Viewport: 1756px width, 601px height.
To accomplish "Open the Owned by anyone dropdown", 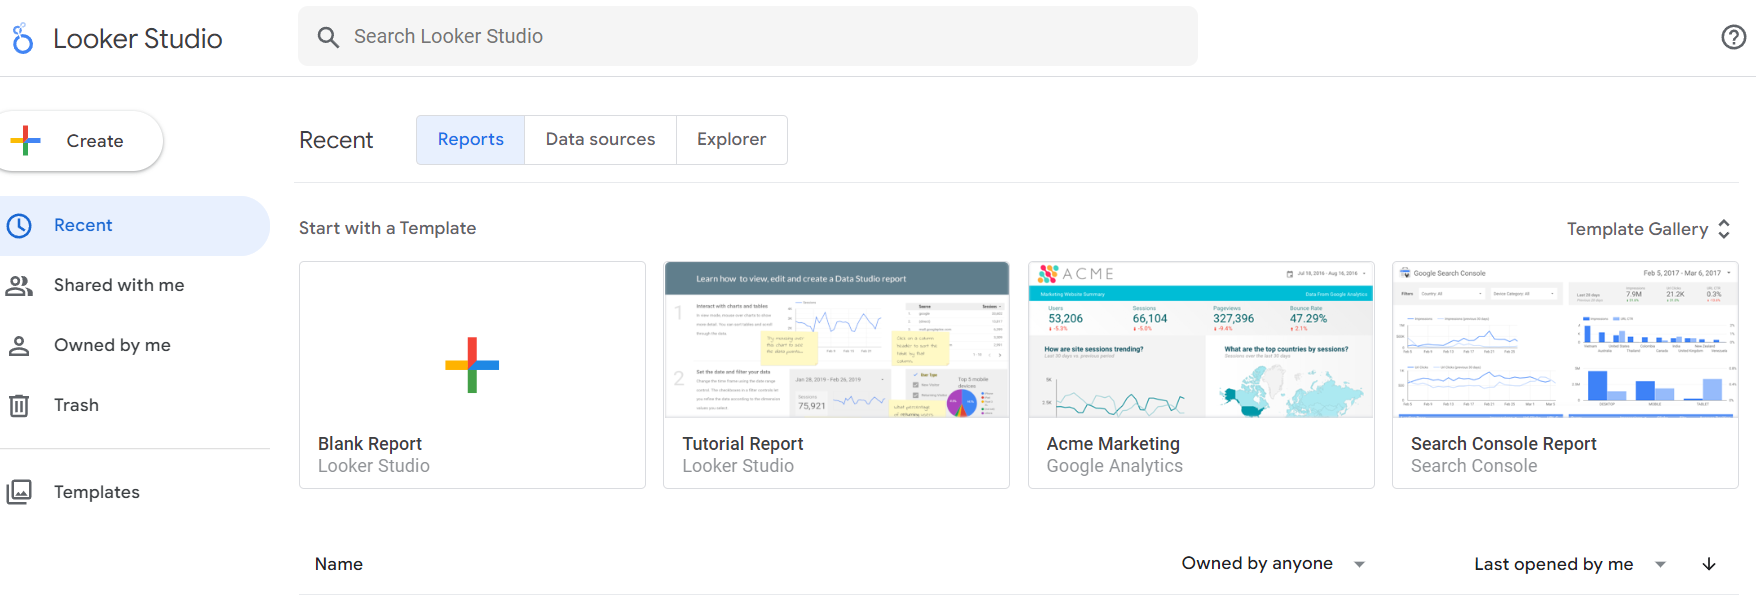I will pos(1273,564).
